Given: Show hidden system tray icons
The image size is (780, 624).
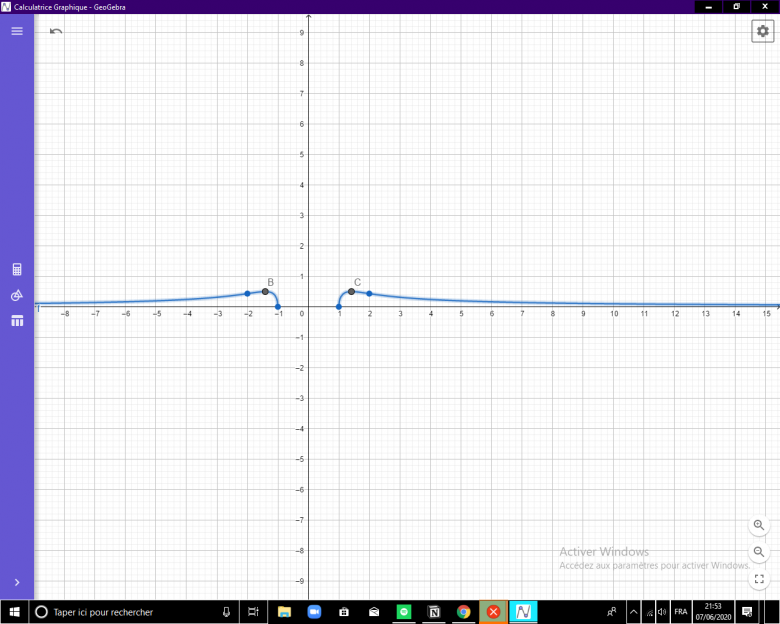Looking at the screenshot, I should point(633,611).
